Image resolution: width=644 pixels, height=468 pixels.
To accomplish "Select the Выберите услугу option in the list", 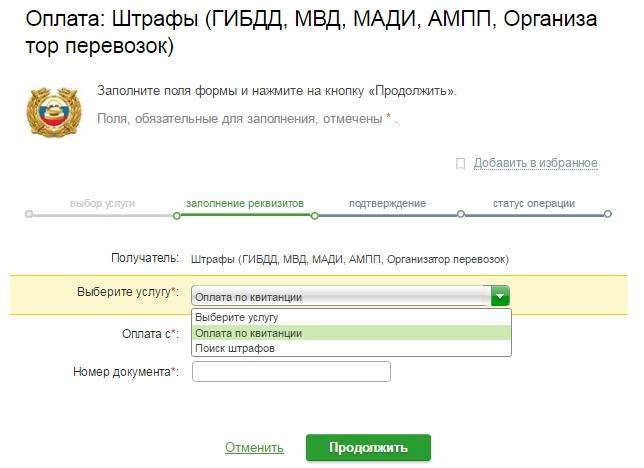I will (351, 317).
